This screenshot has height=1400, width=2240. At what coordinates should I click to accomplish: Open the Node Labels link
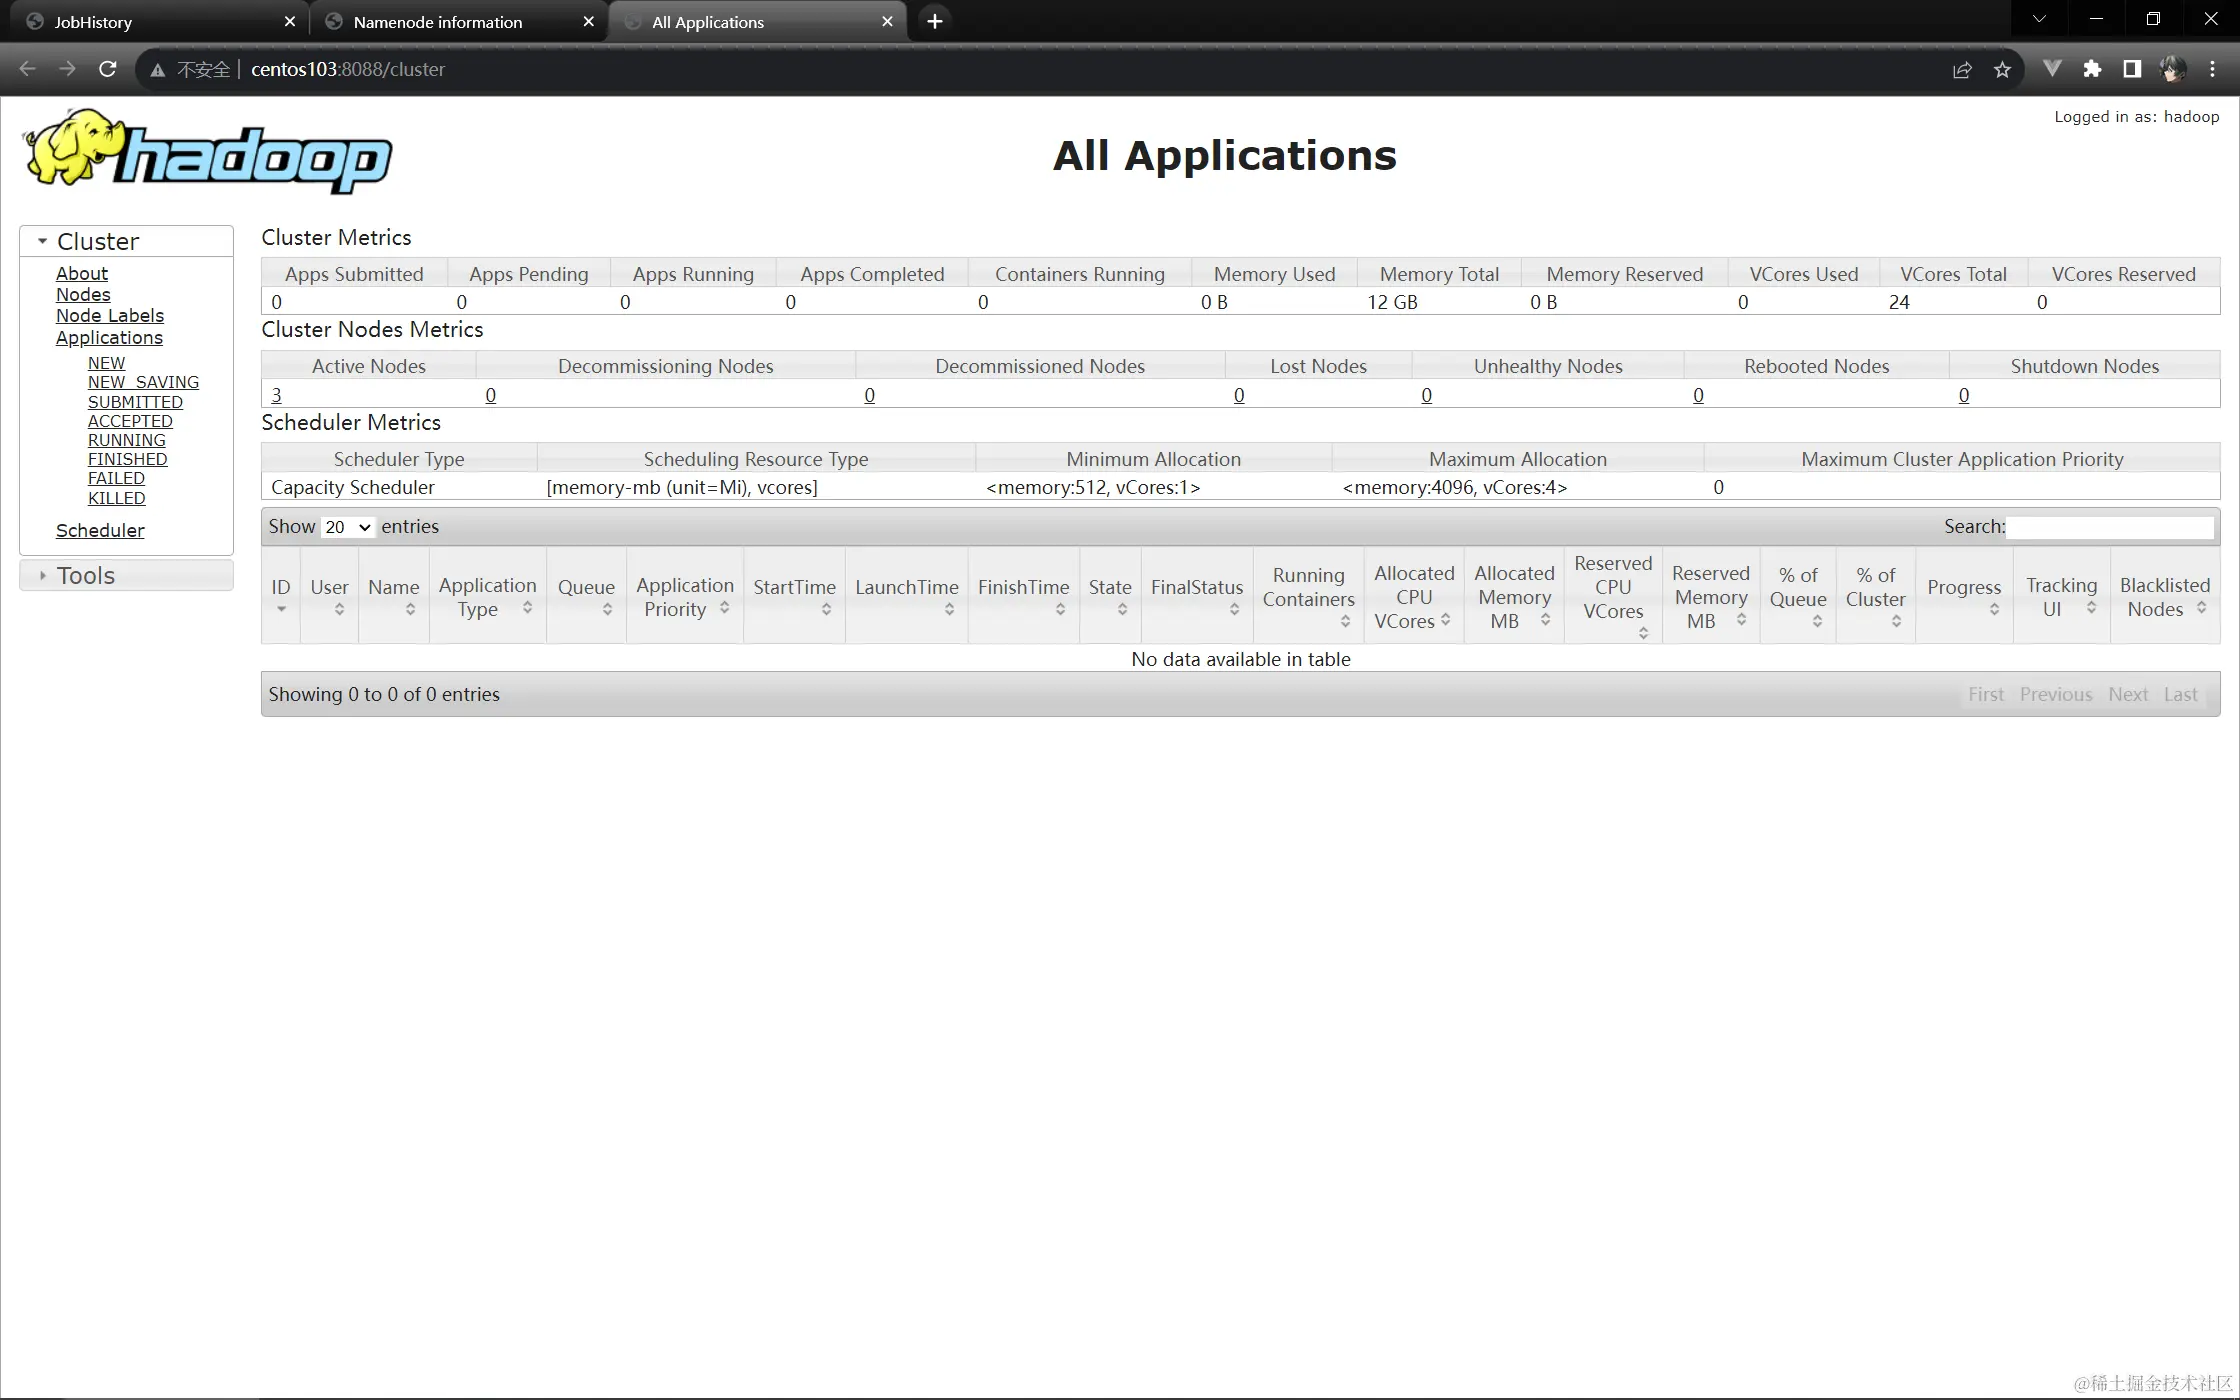pyautogui.click(x=109, y=316)
